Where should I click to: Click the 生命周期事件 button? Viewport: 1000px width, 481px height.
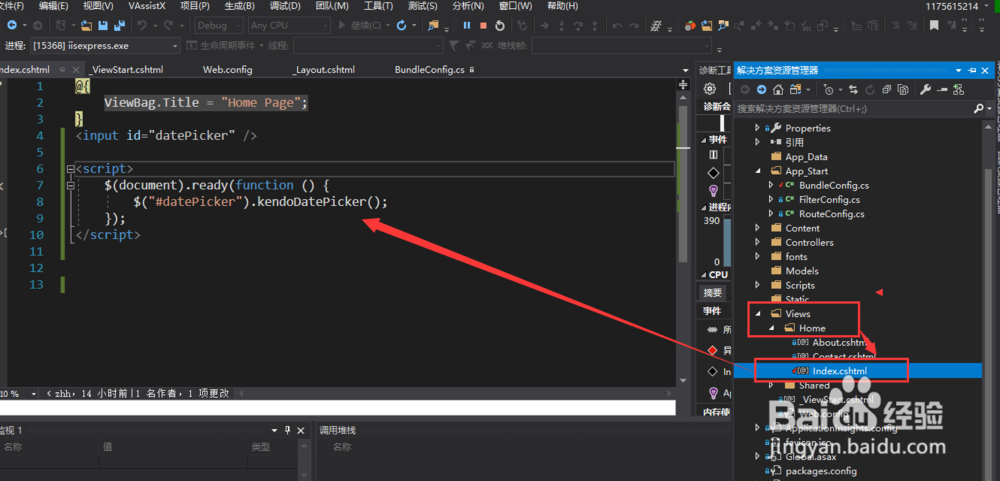(x=223, y=46)
